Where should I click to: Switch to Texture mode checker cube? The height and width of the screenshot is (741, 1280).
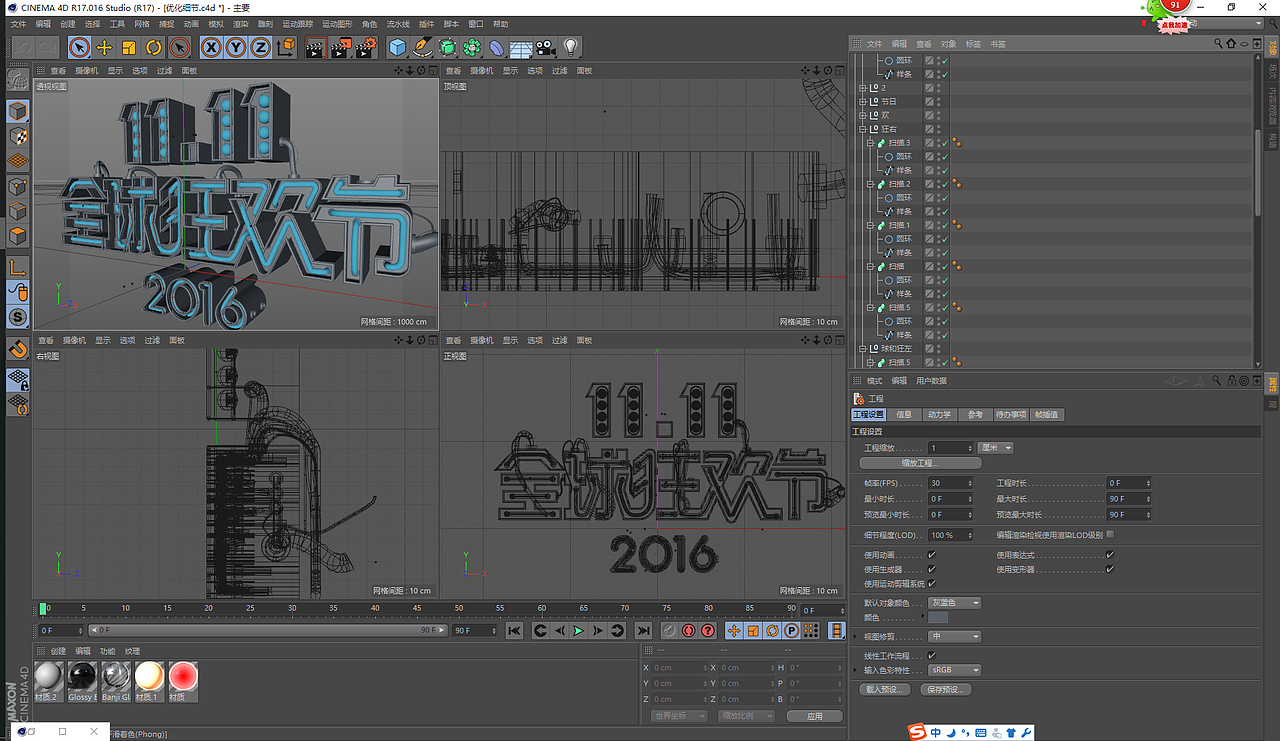[x=18, y=135]
